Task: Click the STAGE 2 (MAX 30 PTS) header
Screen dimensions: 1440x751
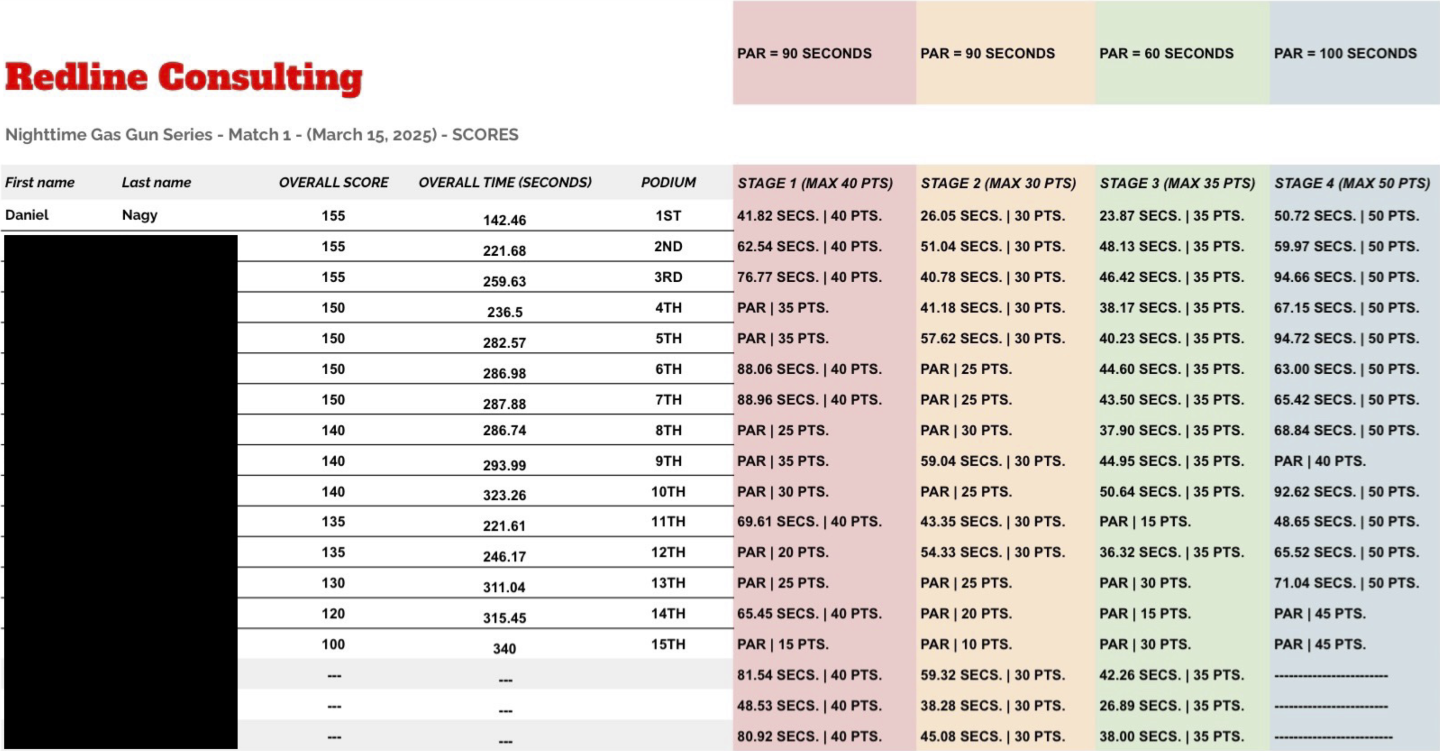Action: click(998, 184)
